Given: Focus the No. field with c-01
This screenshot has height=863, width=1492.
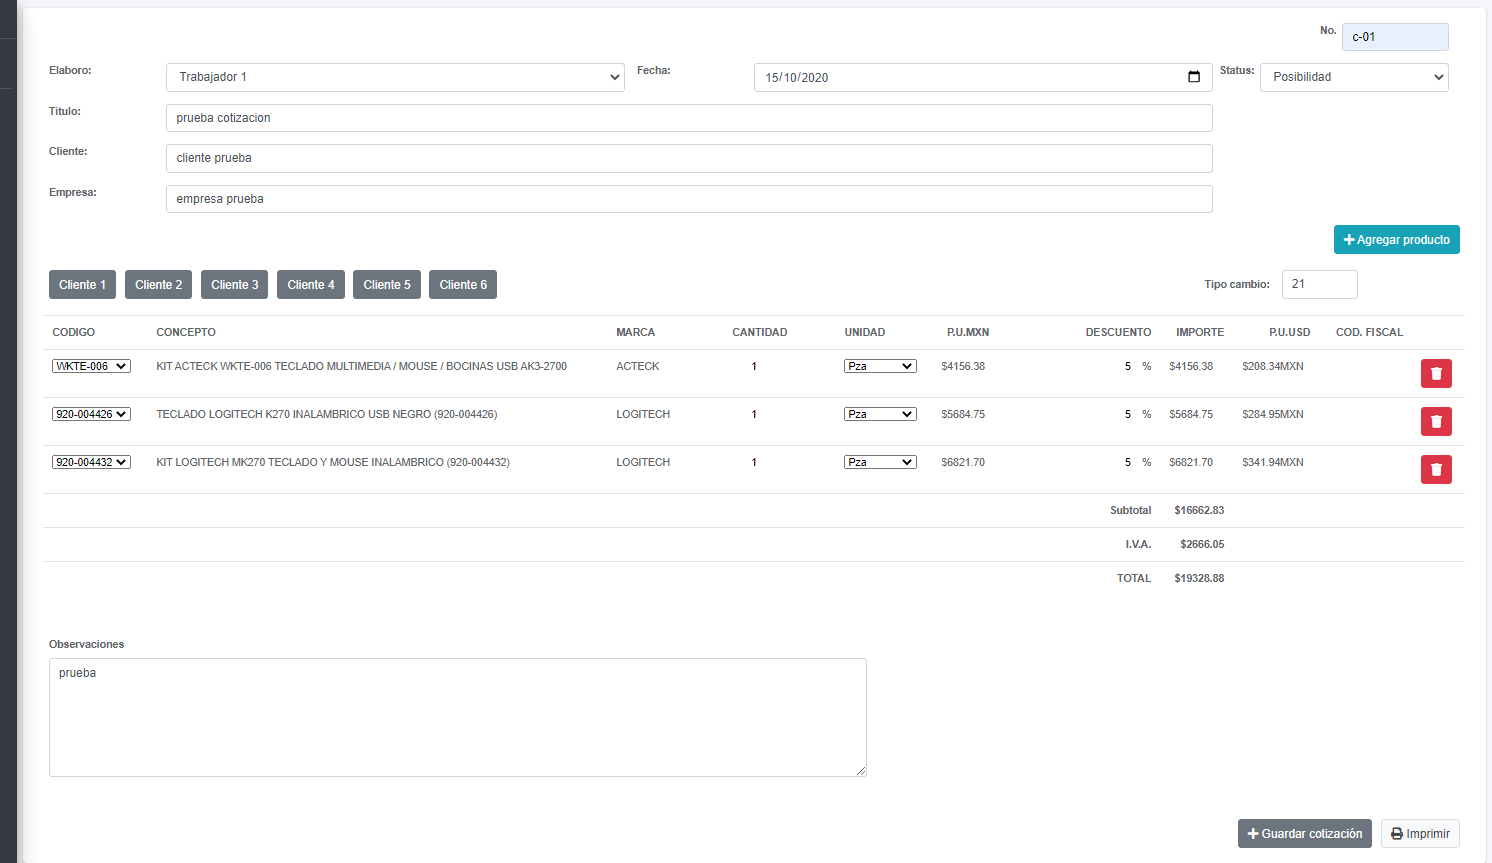Looking at the screenshot, I should click(1395, 37).
